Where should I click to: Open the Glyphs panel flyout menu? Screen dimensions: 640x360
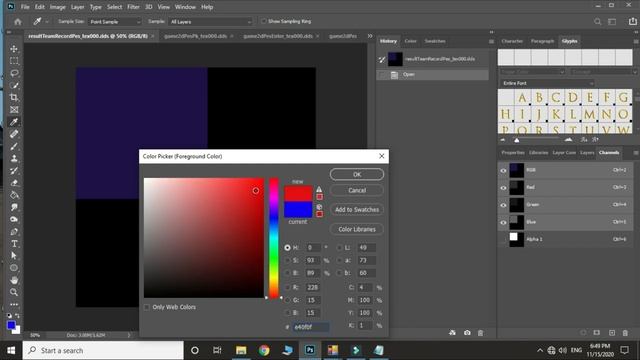point(636,42)
